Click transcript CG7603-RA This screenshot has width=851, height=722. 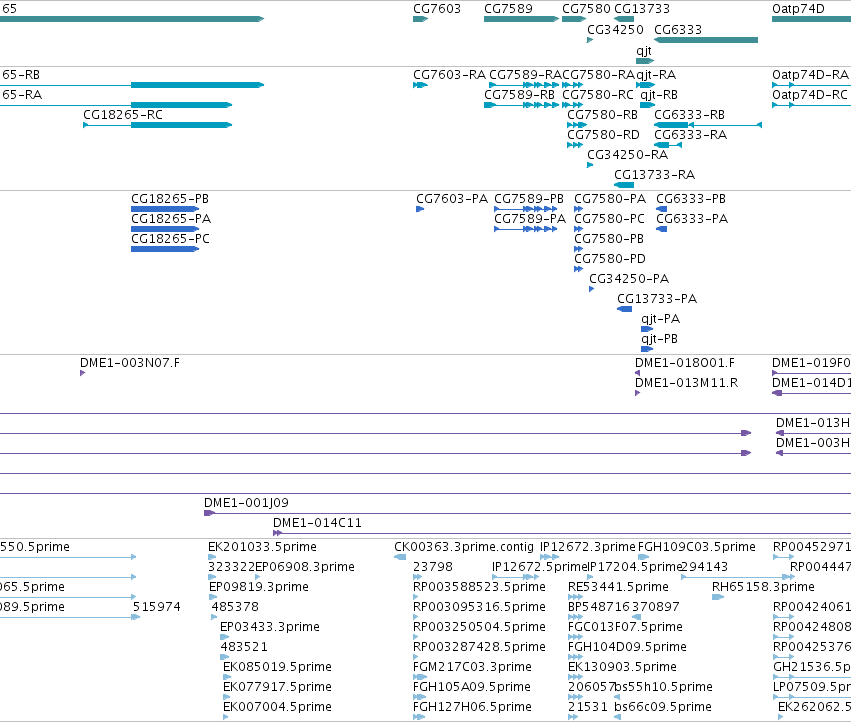(x=449, y=75)
